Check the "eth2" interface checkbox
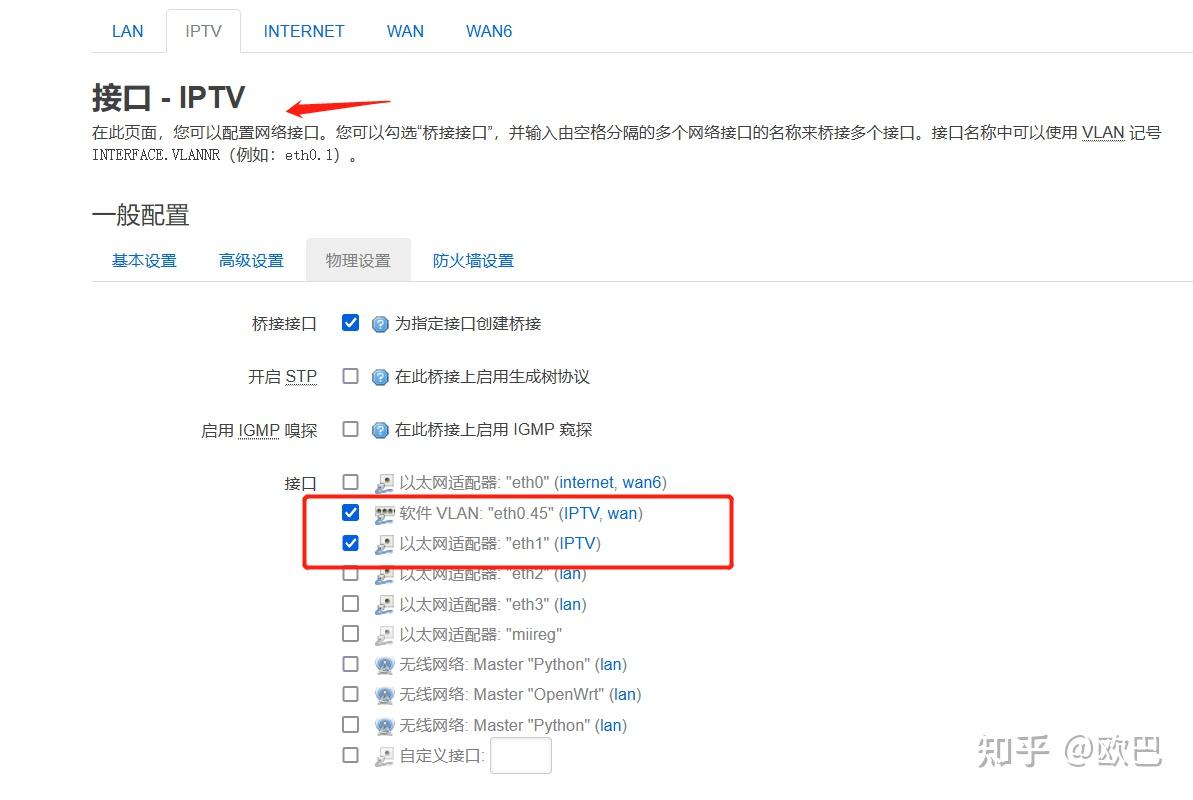Screen dimensions: 1193x800 (350, 573)
